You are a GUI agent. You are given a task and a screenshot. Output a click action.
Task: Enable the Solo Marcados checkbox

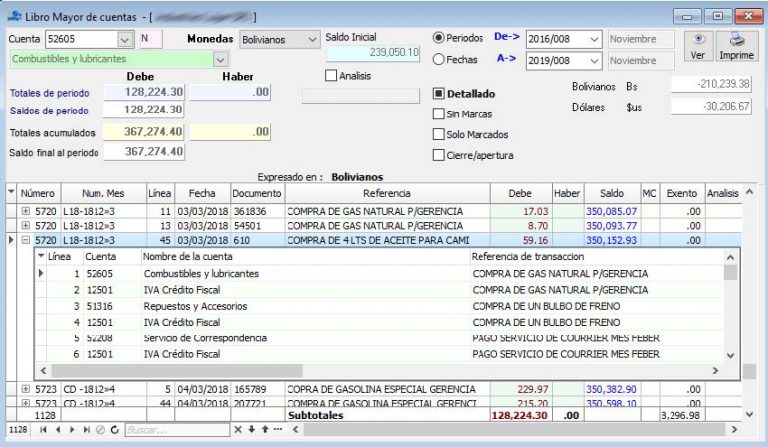click(439, 134)
